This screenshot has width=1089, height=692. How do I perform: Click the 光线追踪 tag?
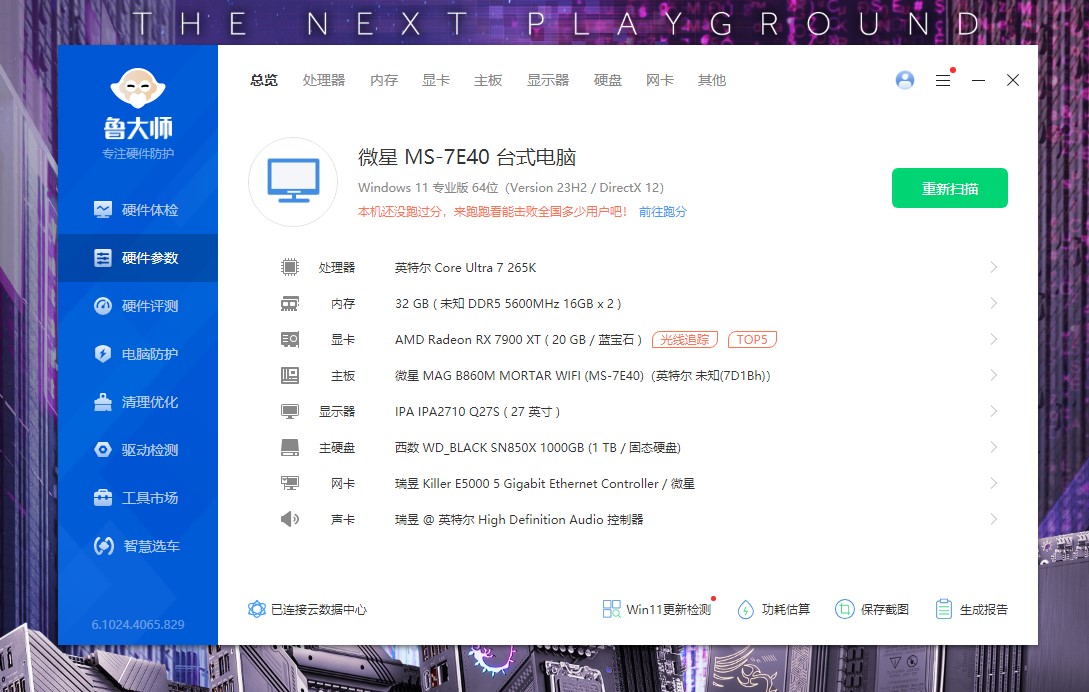pos(685,339)
